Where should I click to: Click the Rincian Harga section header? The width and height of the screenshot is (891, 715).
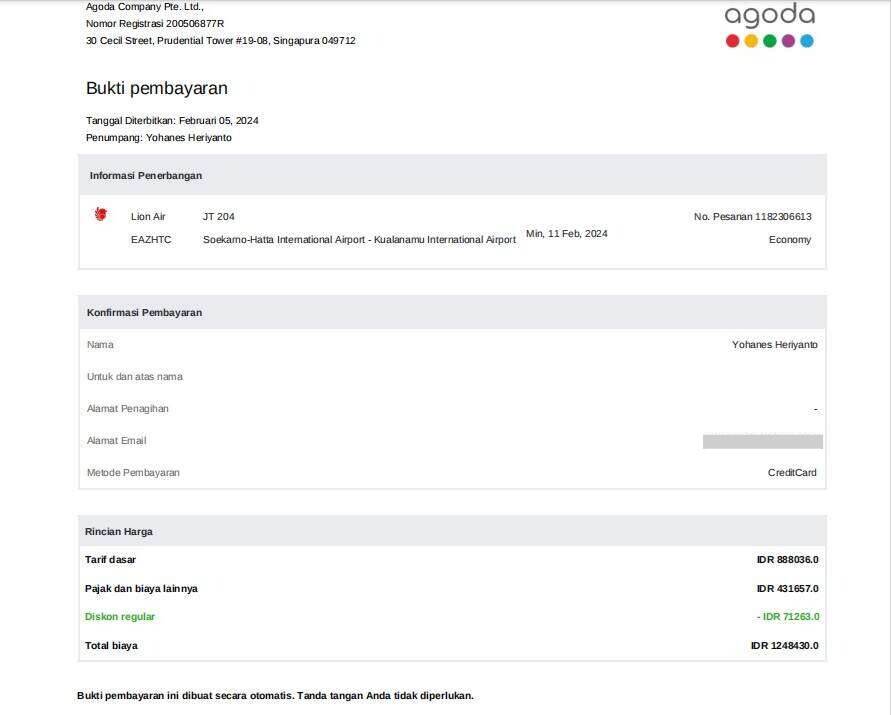point(119,531)
